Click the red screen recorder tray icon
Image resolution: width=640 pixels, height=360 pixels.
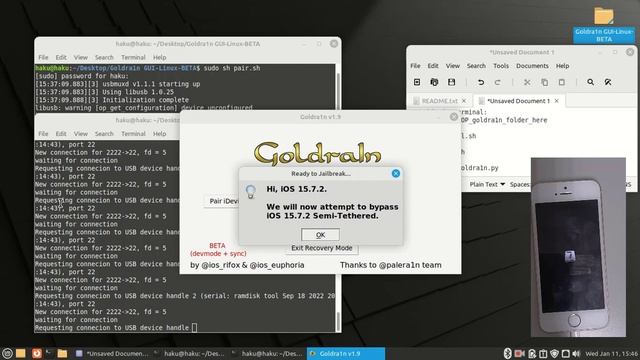[x=519, y=353]
